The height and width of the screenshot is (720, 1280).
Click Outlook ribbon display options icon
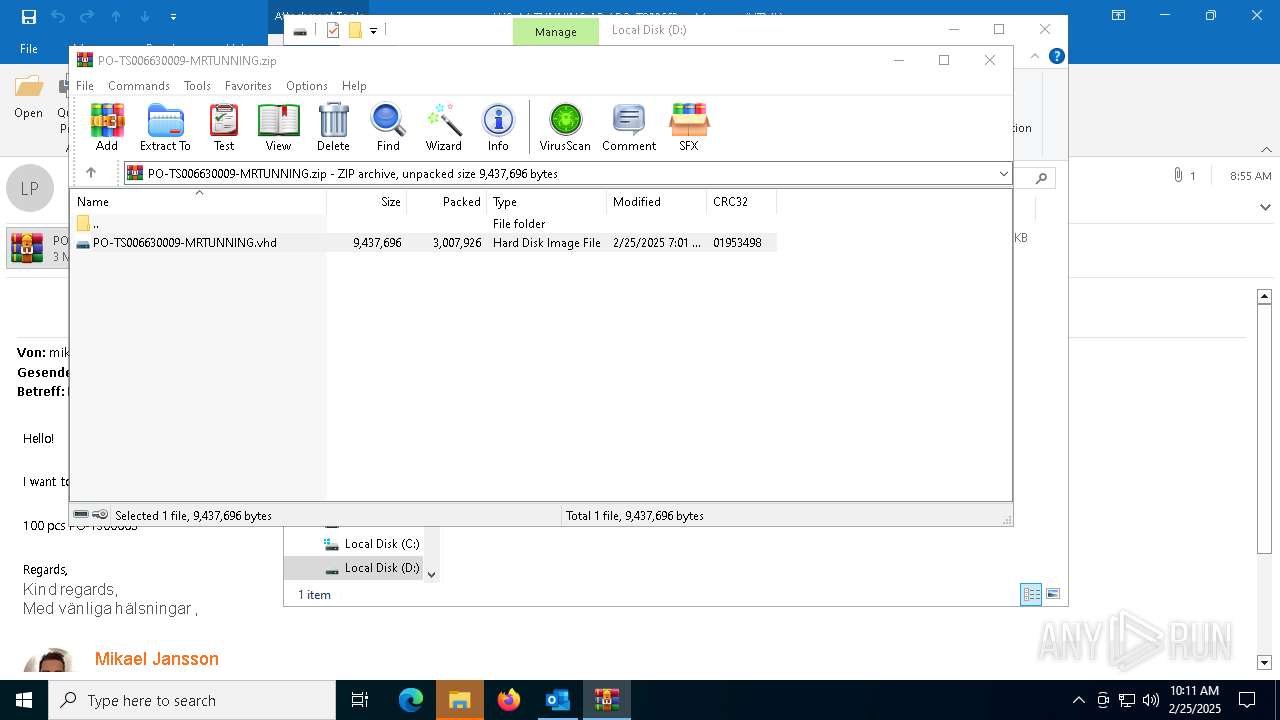pyautogui.click(x=1118, y=16)
